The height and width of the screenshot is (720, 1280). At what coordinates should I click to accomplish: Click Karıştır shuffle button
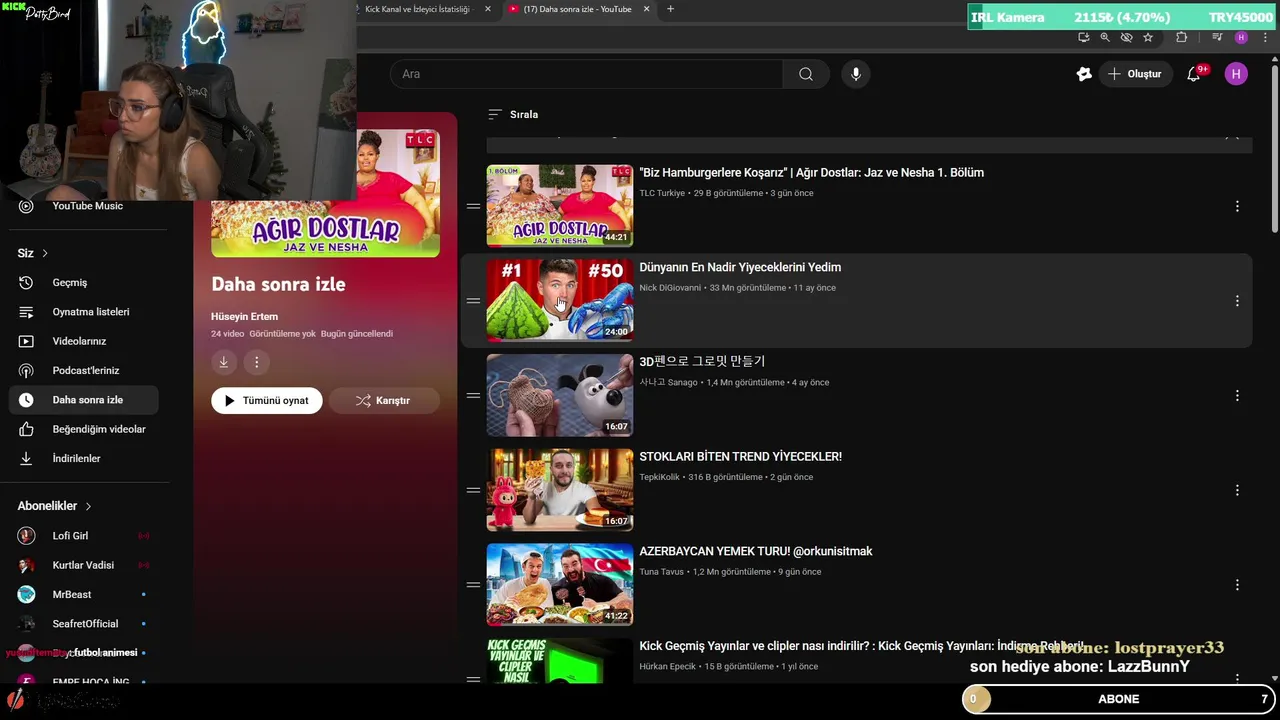384,400
